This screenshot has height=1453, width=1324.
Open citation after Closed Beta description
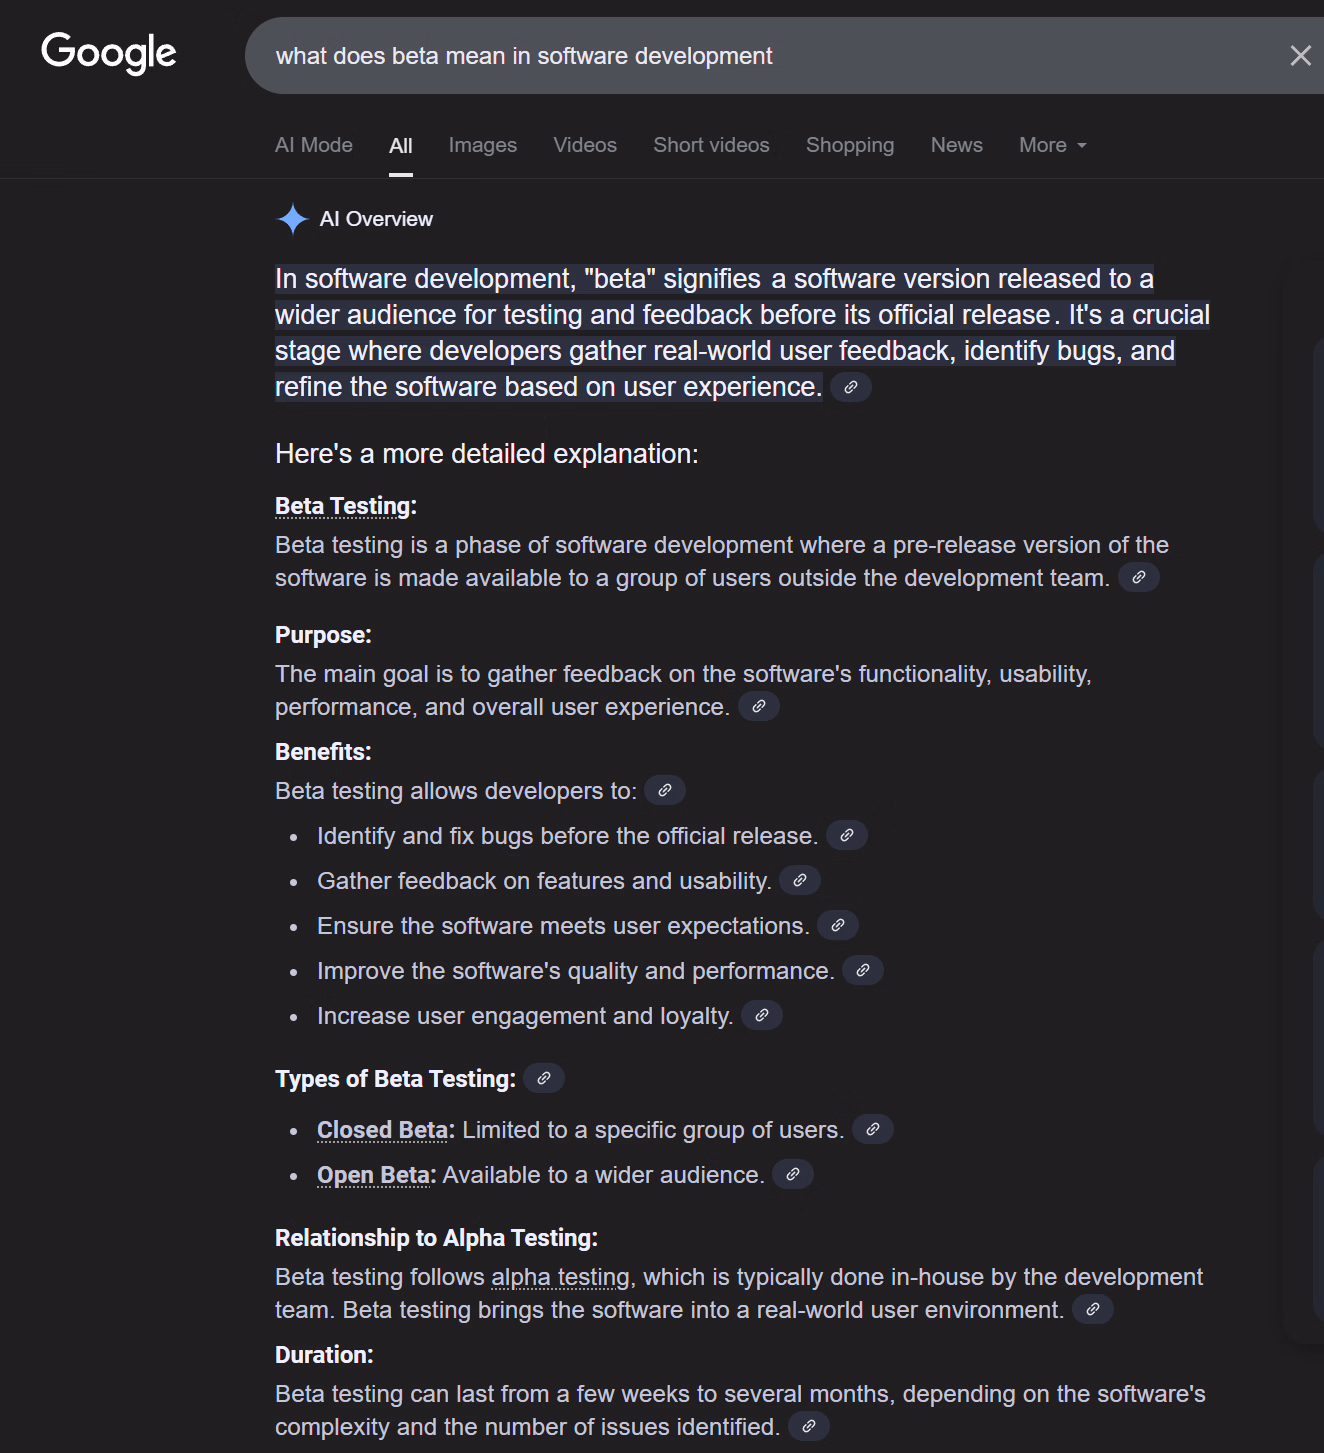tap(873, 1129)
